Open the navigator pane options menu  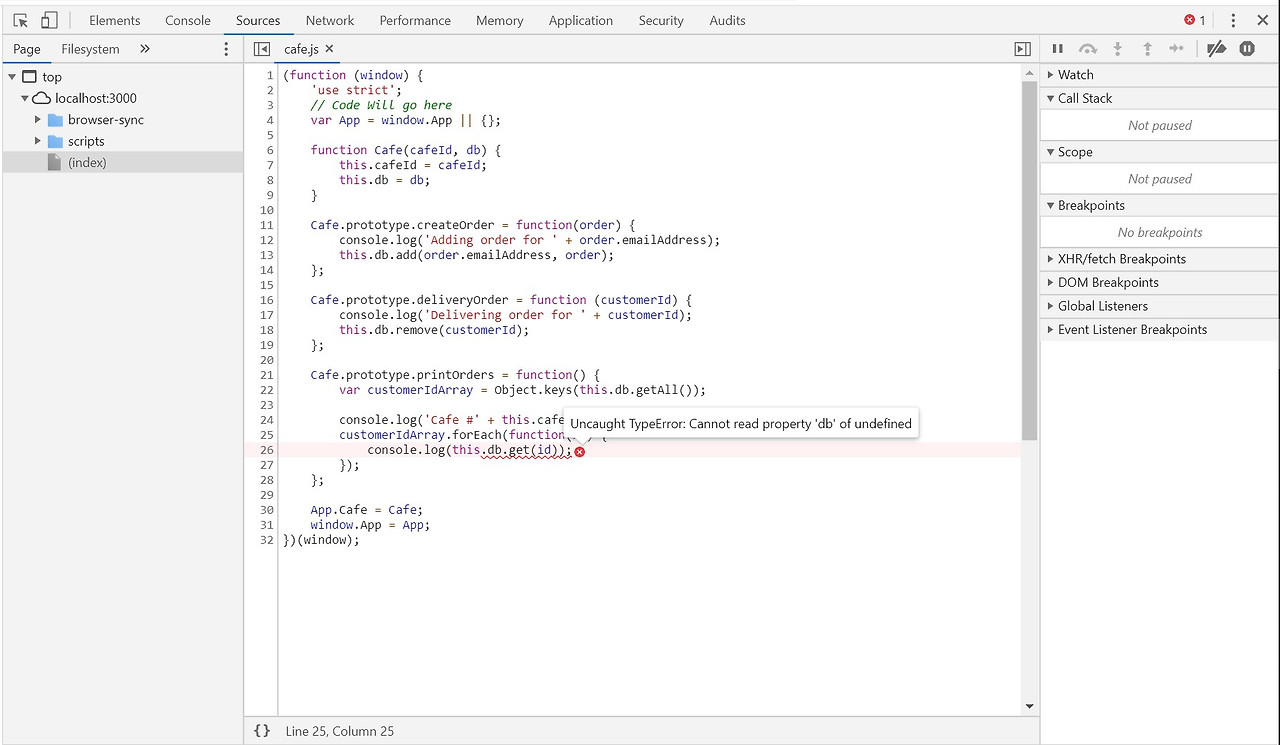[x=226, y=49]
